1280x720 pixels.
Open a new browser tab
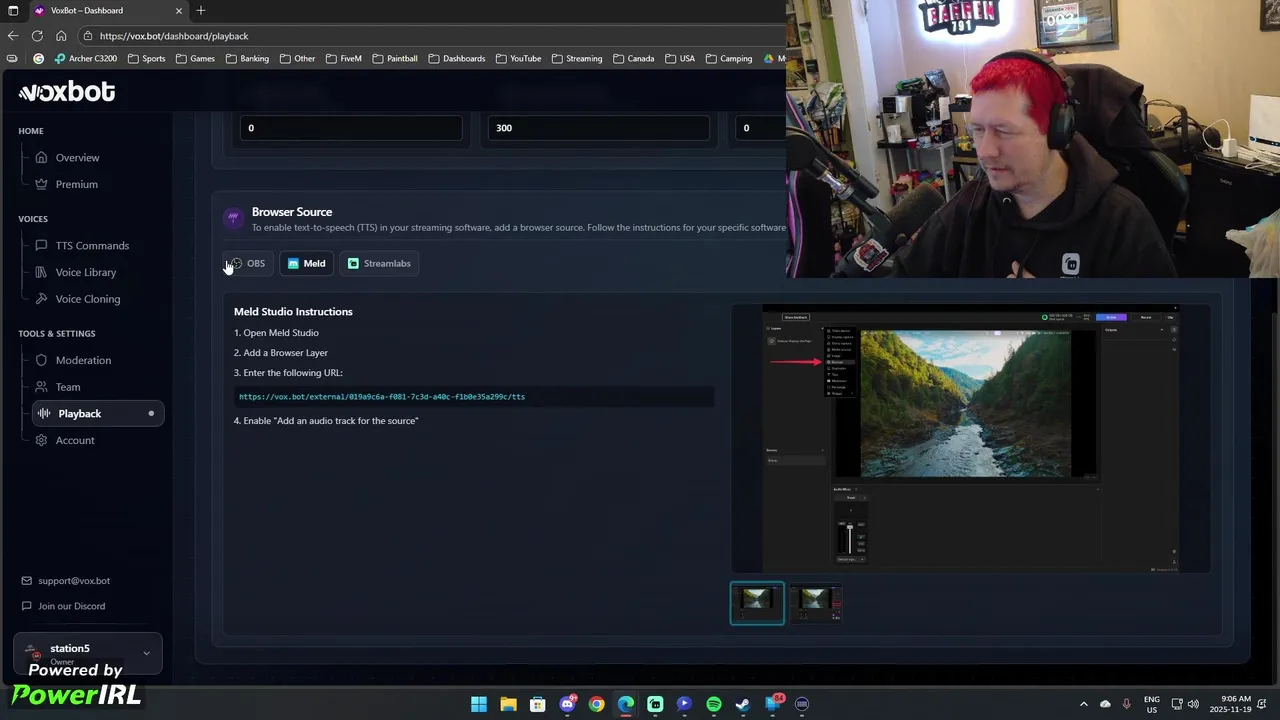pos(201,10)
